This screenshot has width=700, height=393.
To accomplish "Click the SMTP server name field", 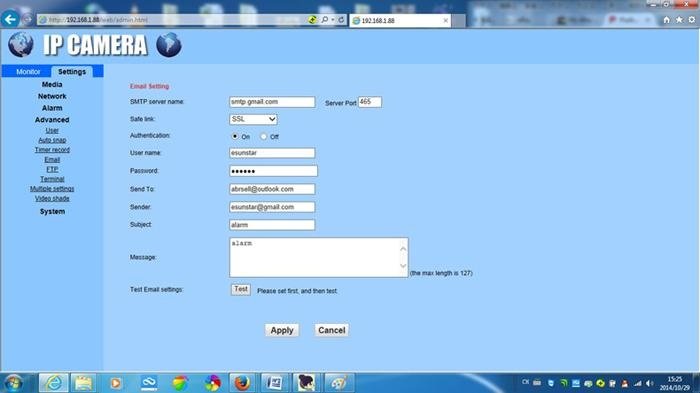I will [x=272, y=102].
